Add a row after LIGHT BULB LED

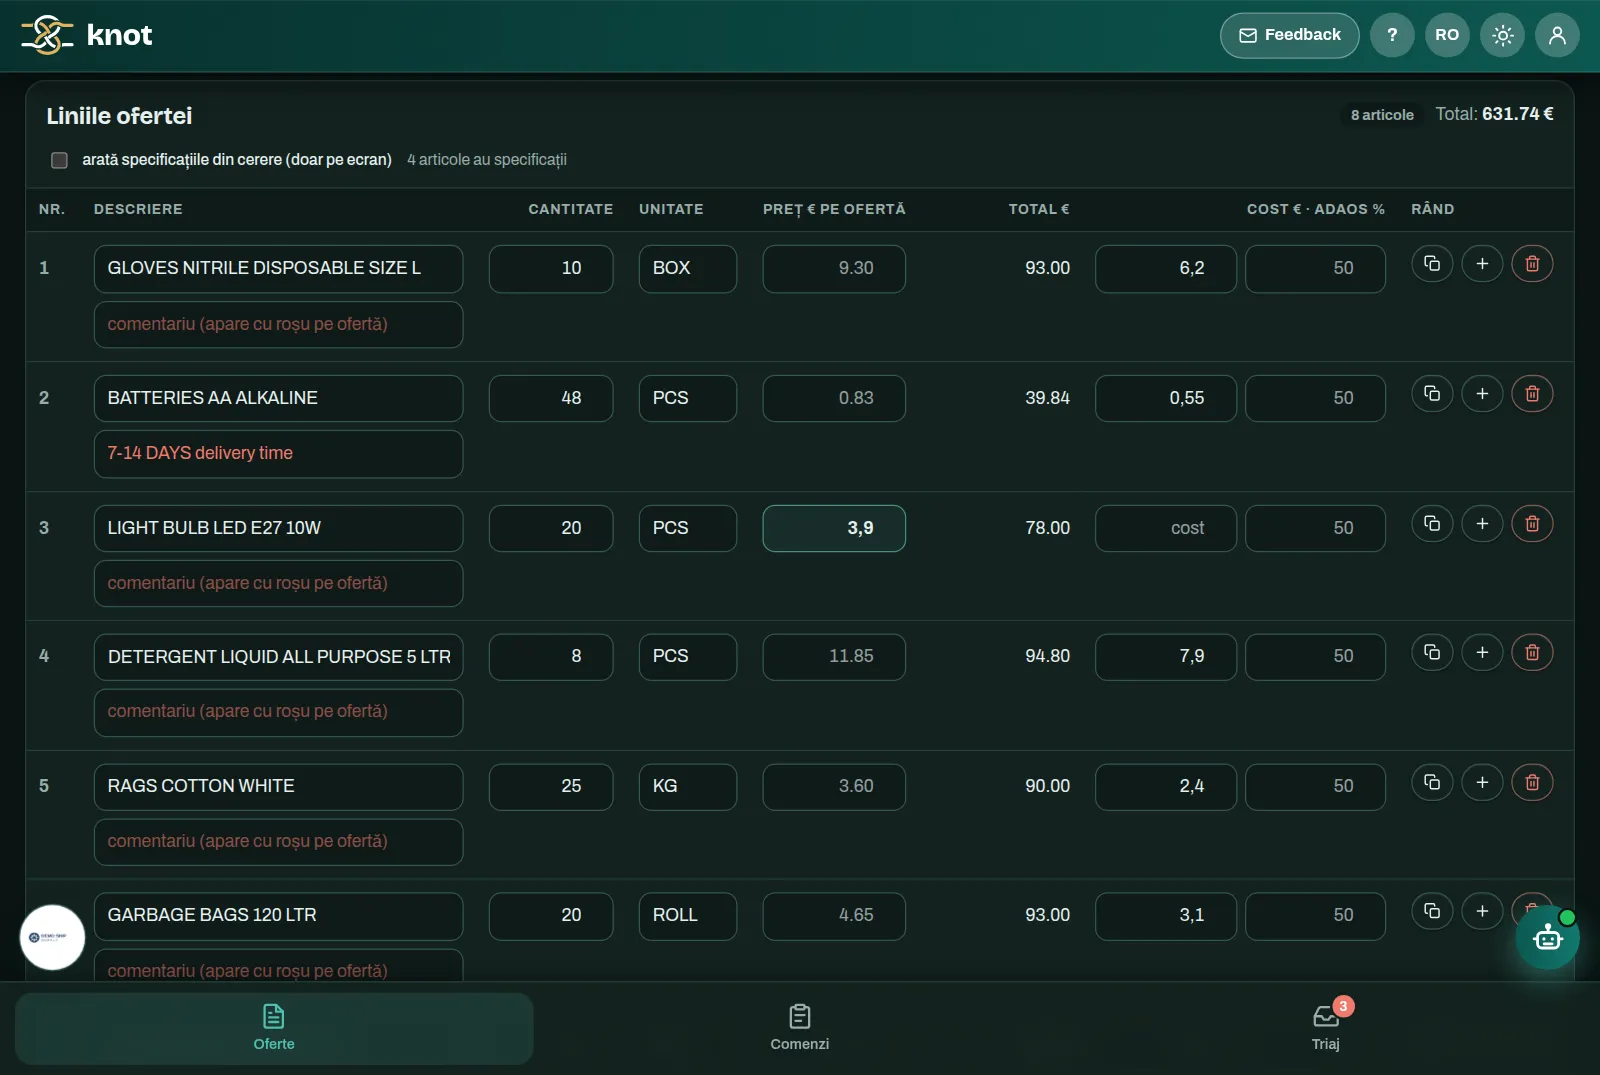pos(1482,524)
